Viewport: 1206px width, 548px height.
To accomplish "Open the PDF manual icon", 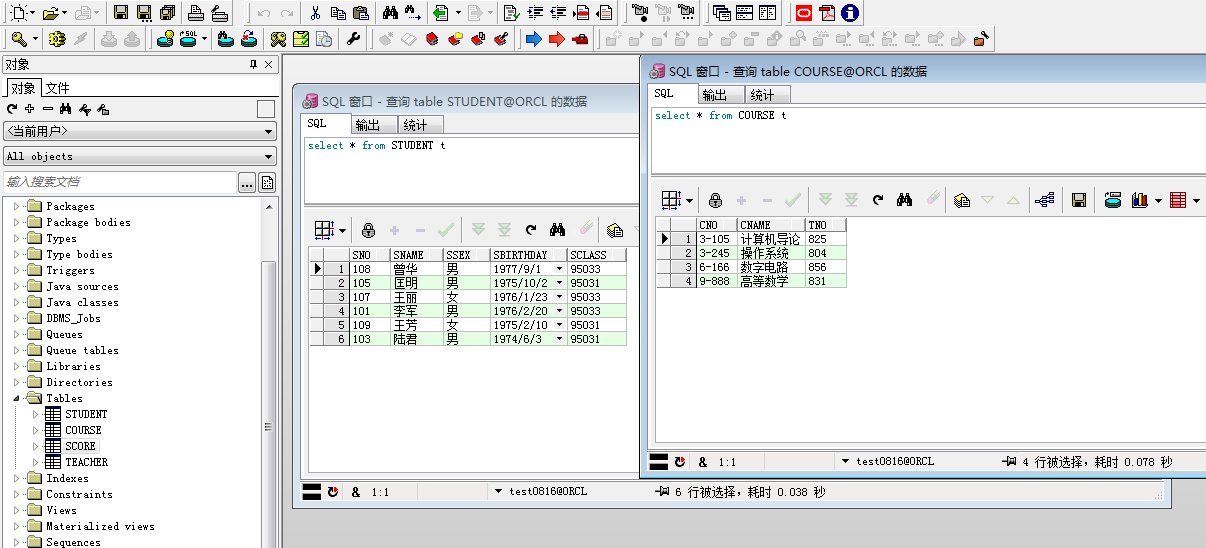I will 827,13.
